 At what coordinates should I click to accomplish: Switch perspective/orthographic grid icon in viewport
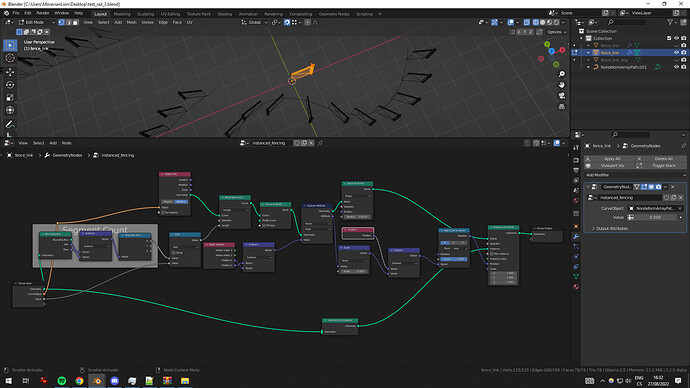[562, 106]
